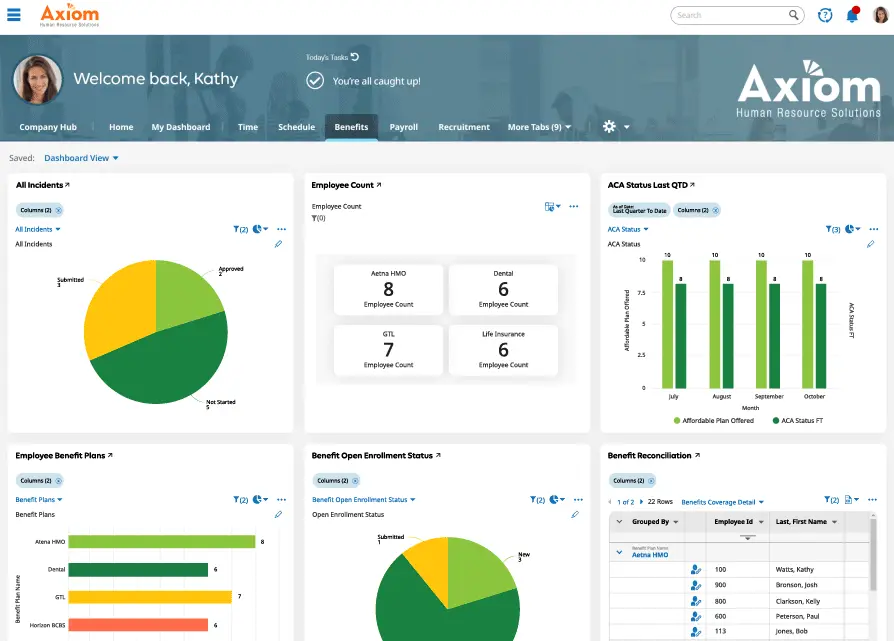Switch to the Payroll tab
The image size is (894, 641).
click(x=404, y=127)
